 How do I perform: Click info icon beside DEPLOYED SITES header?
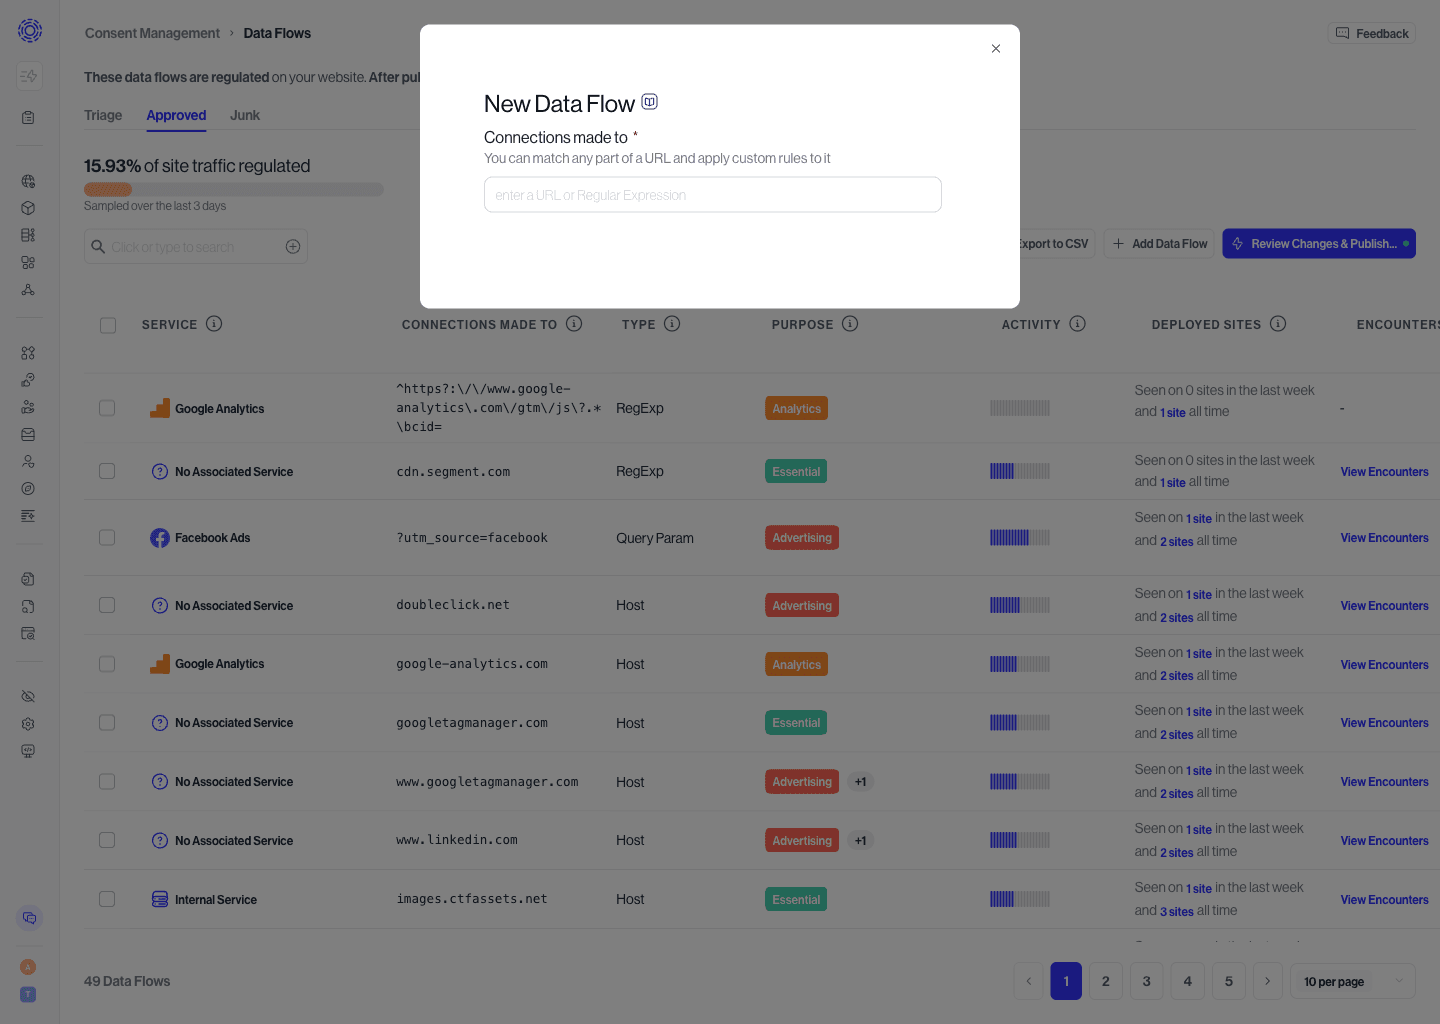pyautogui.click(x=1278, y=324)
